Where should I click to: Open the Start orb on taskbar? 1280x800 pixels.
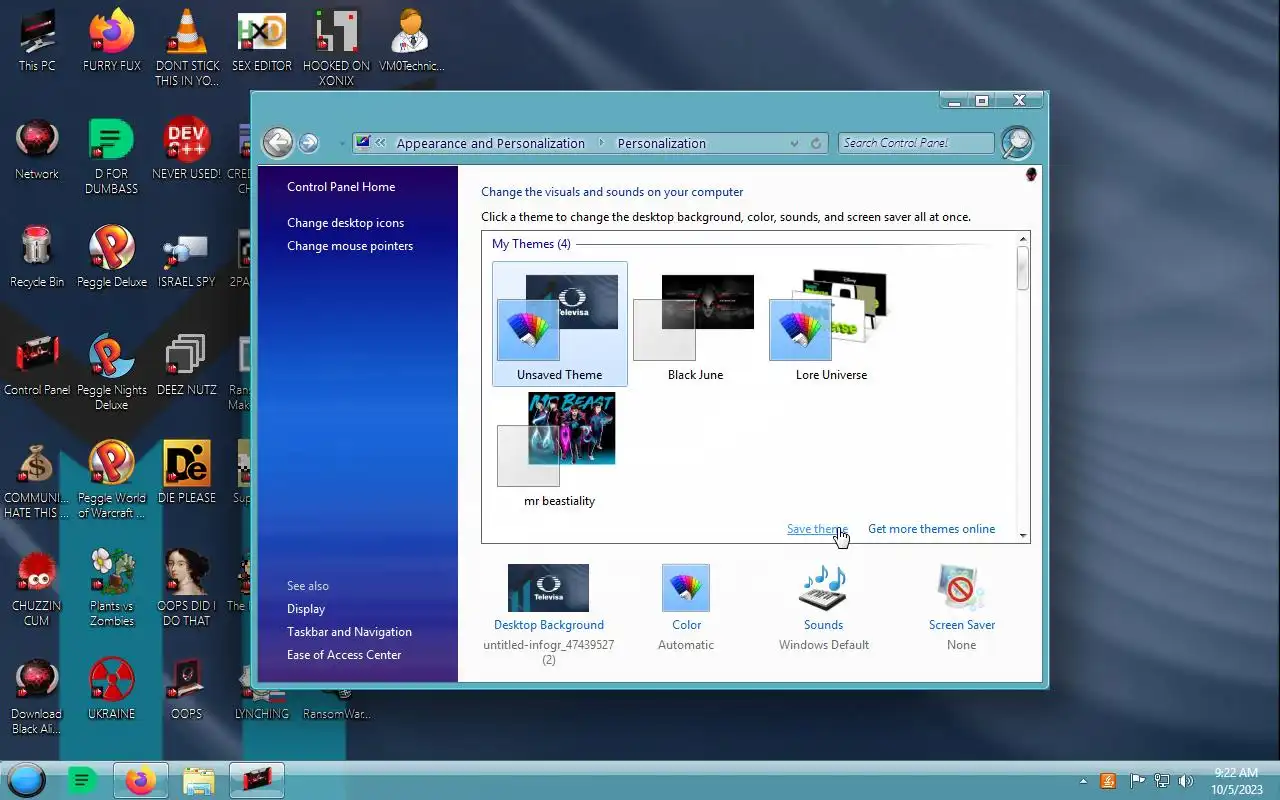pos(27,780)
